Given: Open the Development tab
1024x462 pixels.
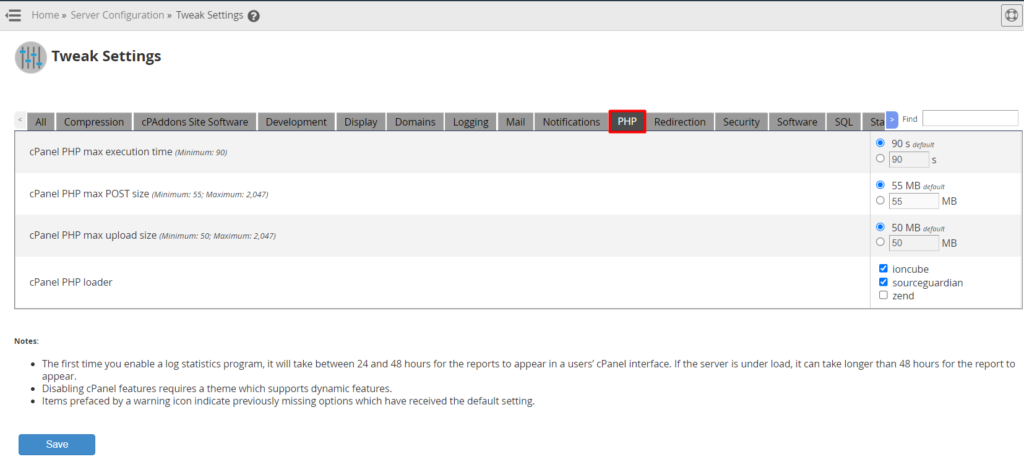Looking at the screenshot, I should pyautogui.click(x=296, y=122).
